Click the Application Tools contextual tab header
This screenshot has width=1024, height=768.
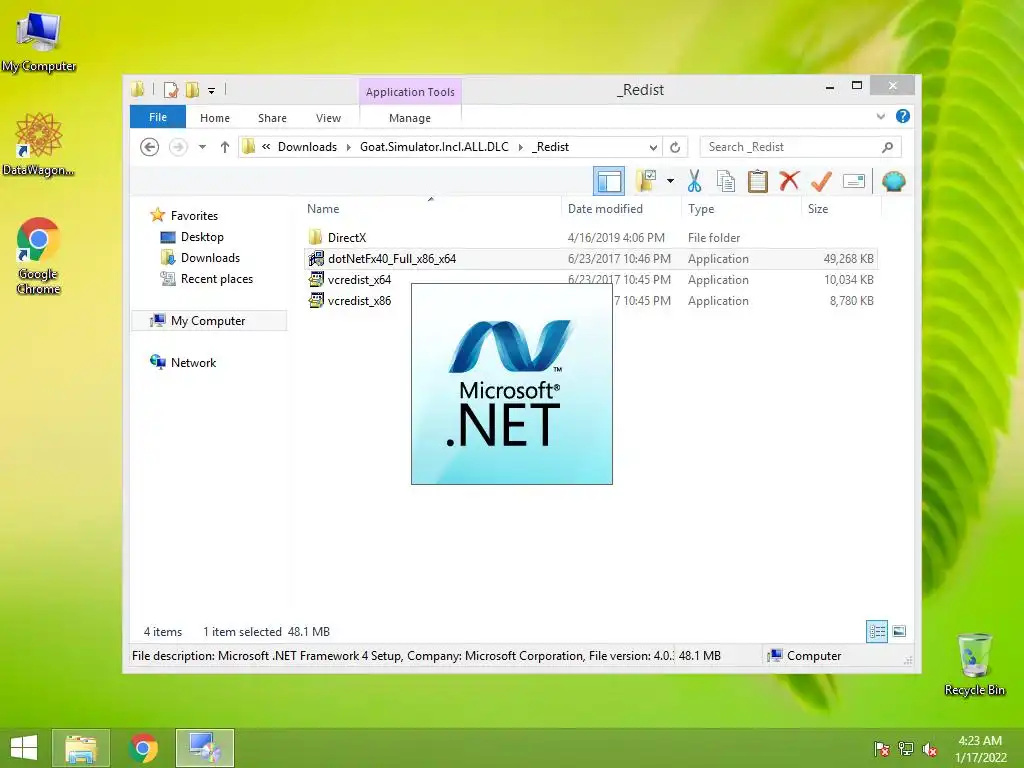click(x=410, y=92)
